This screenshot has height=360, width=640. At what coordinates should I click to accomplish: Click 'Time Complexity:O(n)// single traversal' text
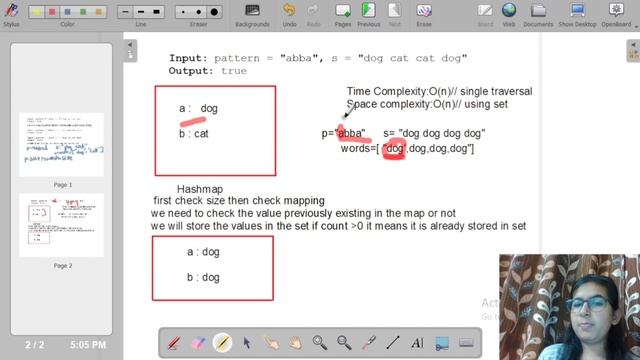(440, 91)
